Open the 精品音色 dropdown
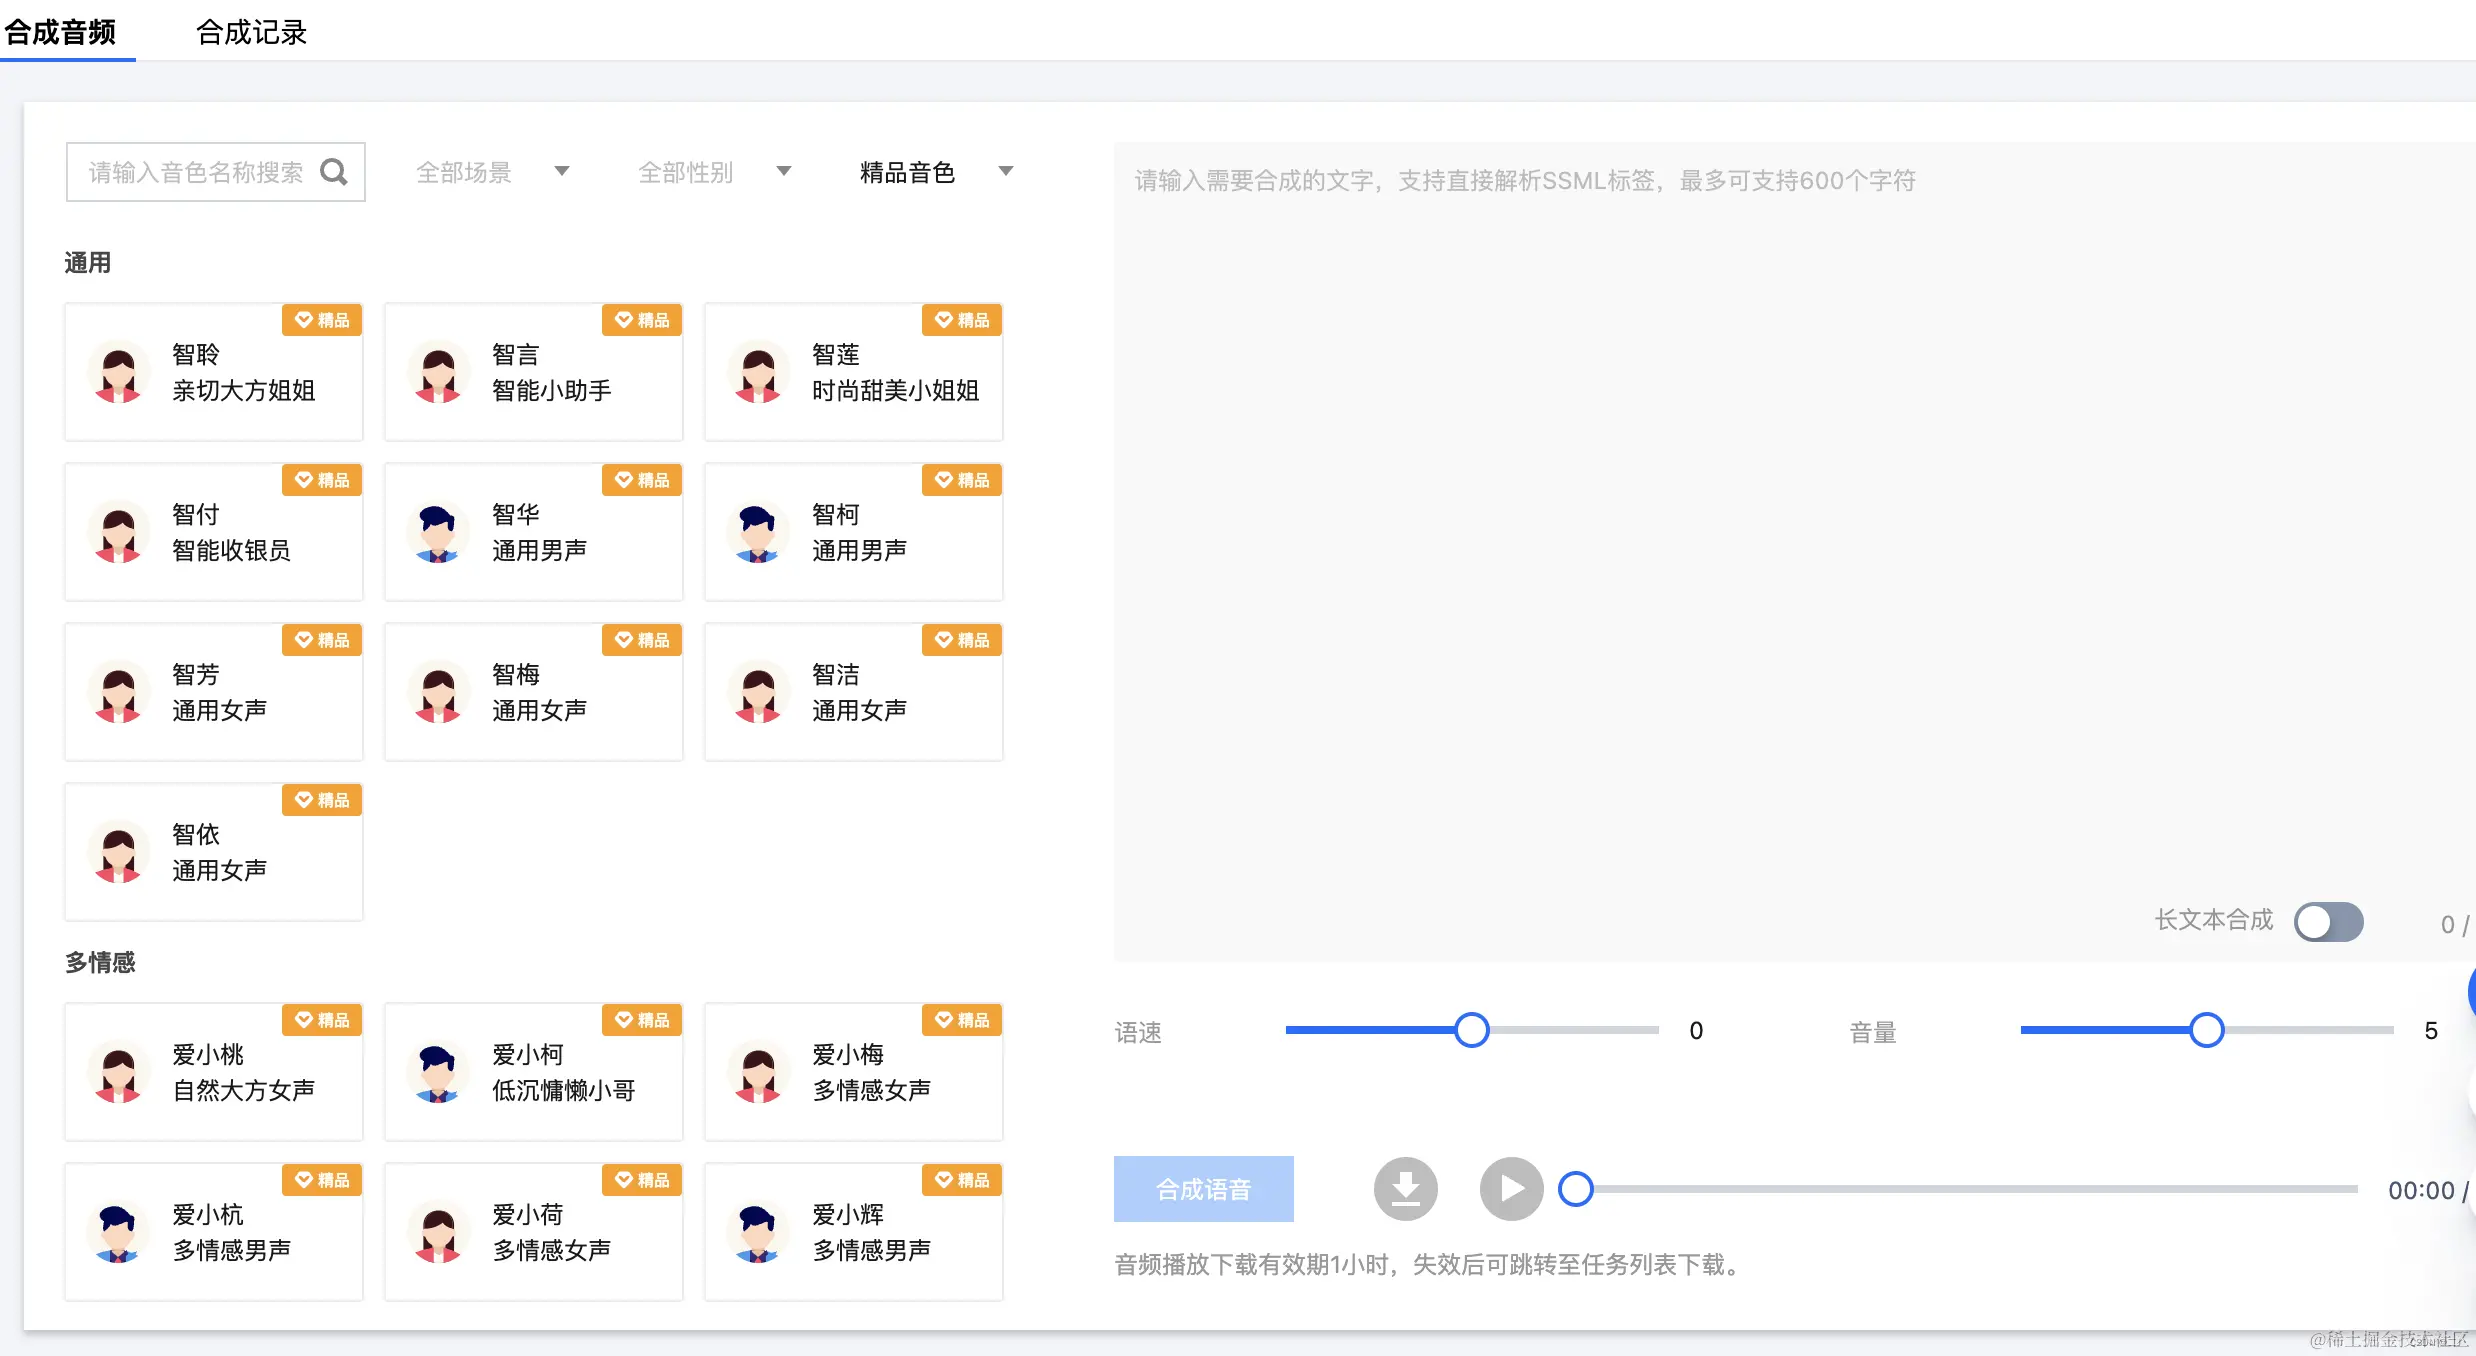2476x1356 pixels. (x=937, y=172)
